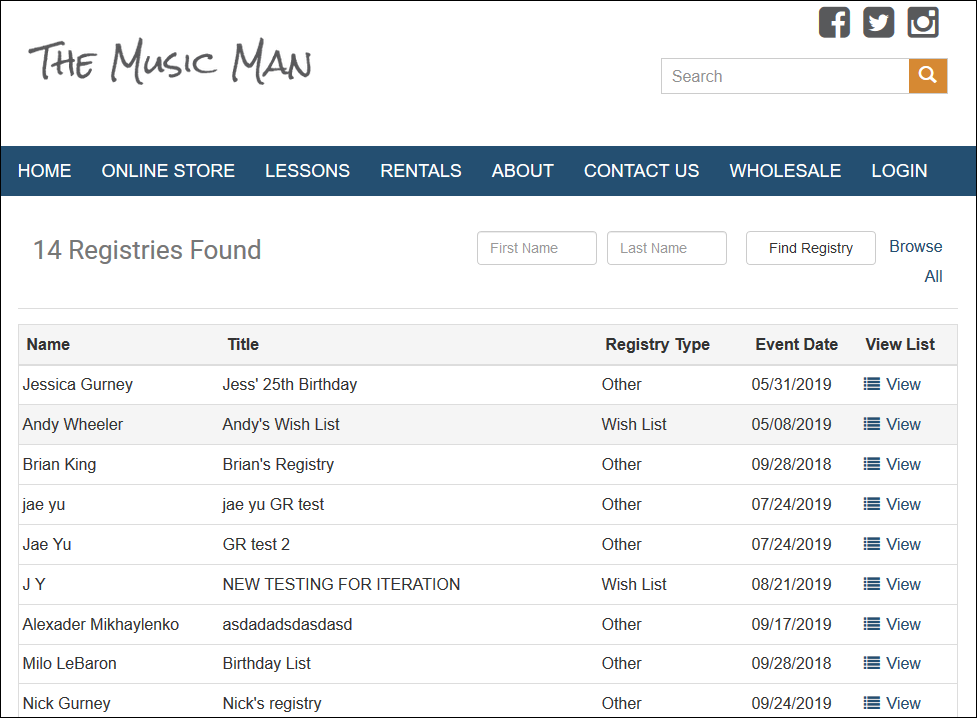View Jessica Gurney's registry list
The height and width of the screenshot is (718, 977).
coord(903,384)
